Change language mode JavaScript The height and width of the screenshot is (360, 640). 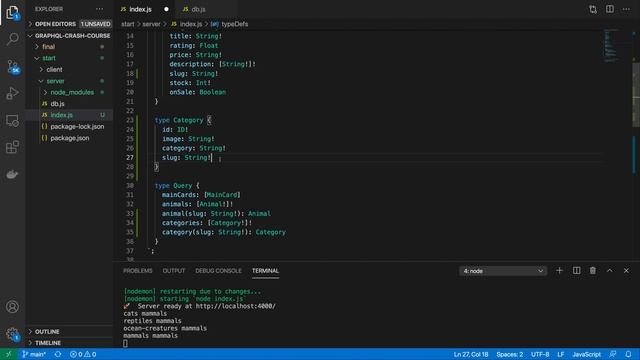pyautogui.click(x=587, y=354)
